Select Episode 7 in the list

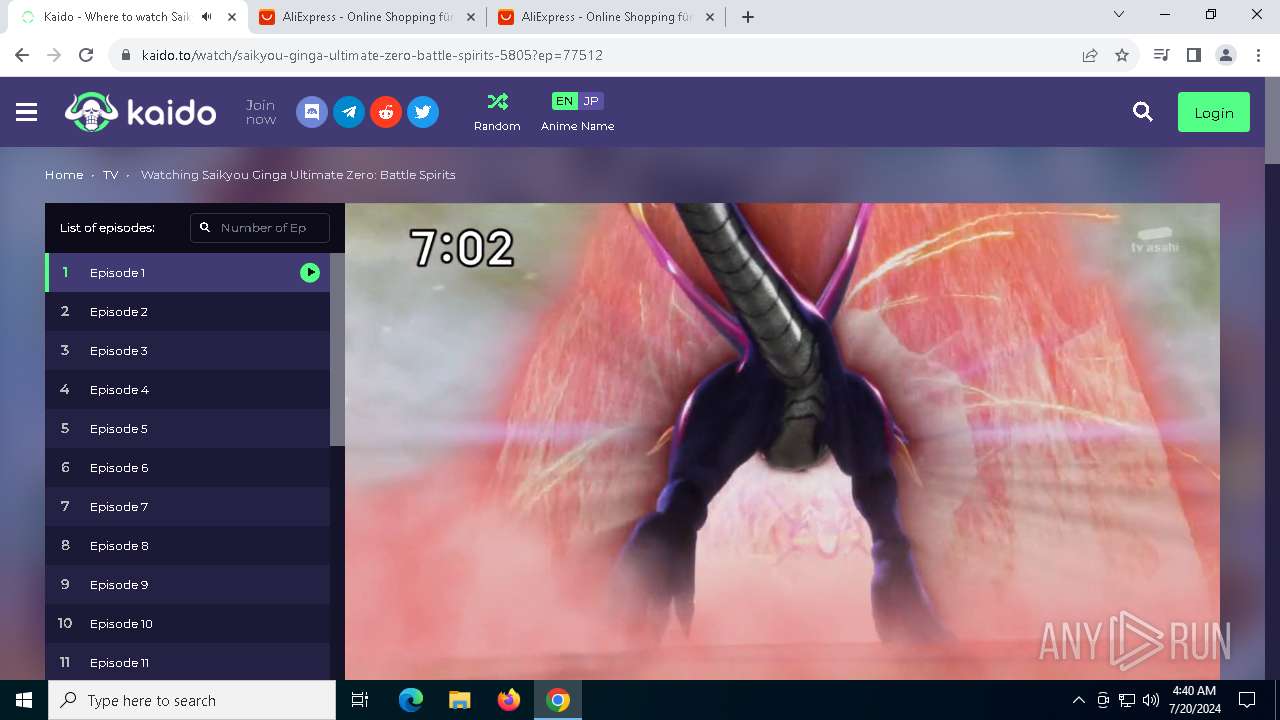tap(187, 507)
